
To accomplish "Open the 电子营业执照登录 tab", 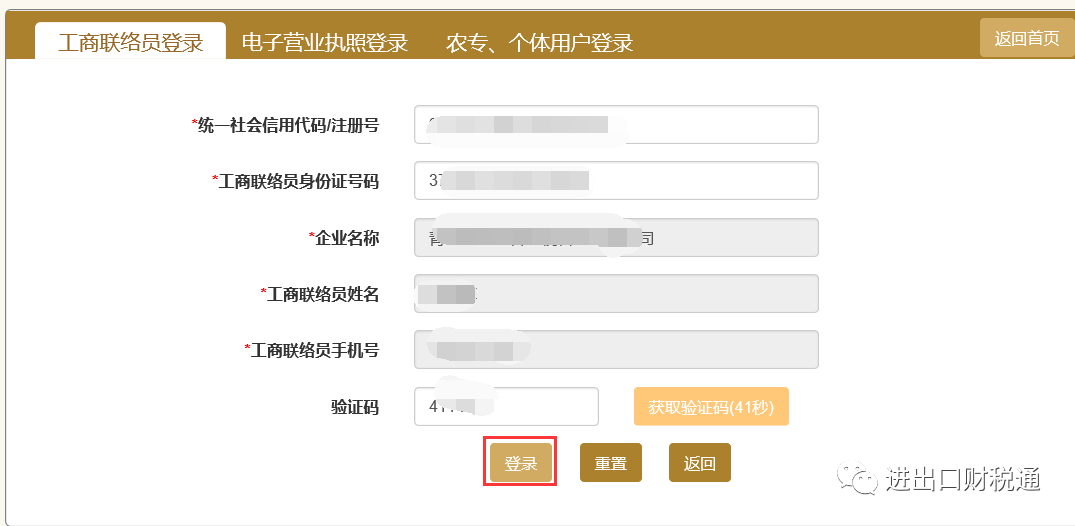I will [x=325, y=43].
